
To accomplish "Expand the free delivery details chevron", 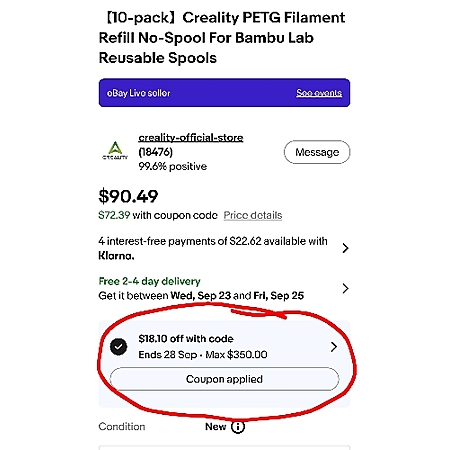I will (345, 288).
